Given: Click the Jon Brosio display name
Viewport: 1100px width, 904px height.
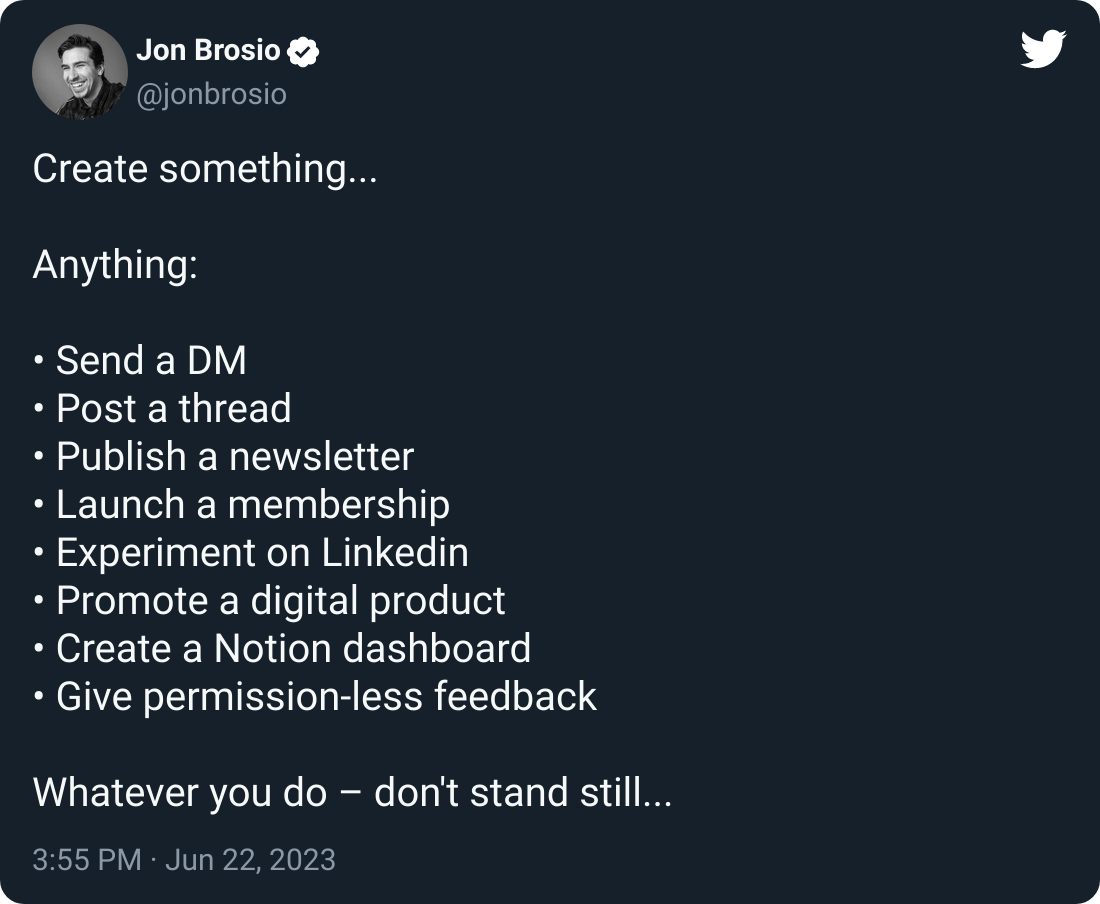Looking at the screenshot, I should [x=208, y=50].
